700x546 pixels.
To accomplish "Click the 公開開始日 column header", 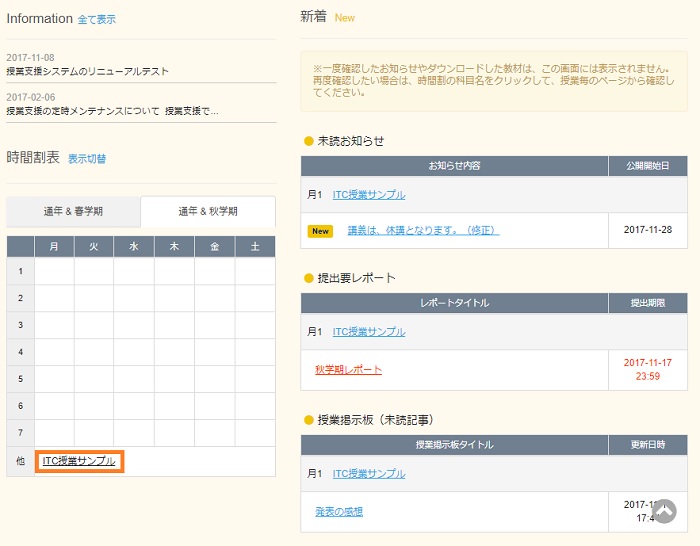I will (x=647, y=165).
